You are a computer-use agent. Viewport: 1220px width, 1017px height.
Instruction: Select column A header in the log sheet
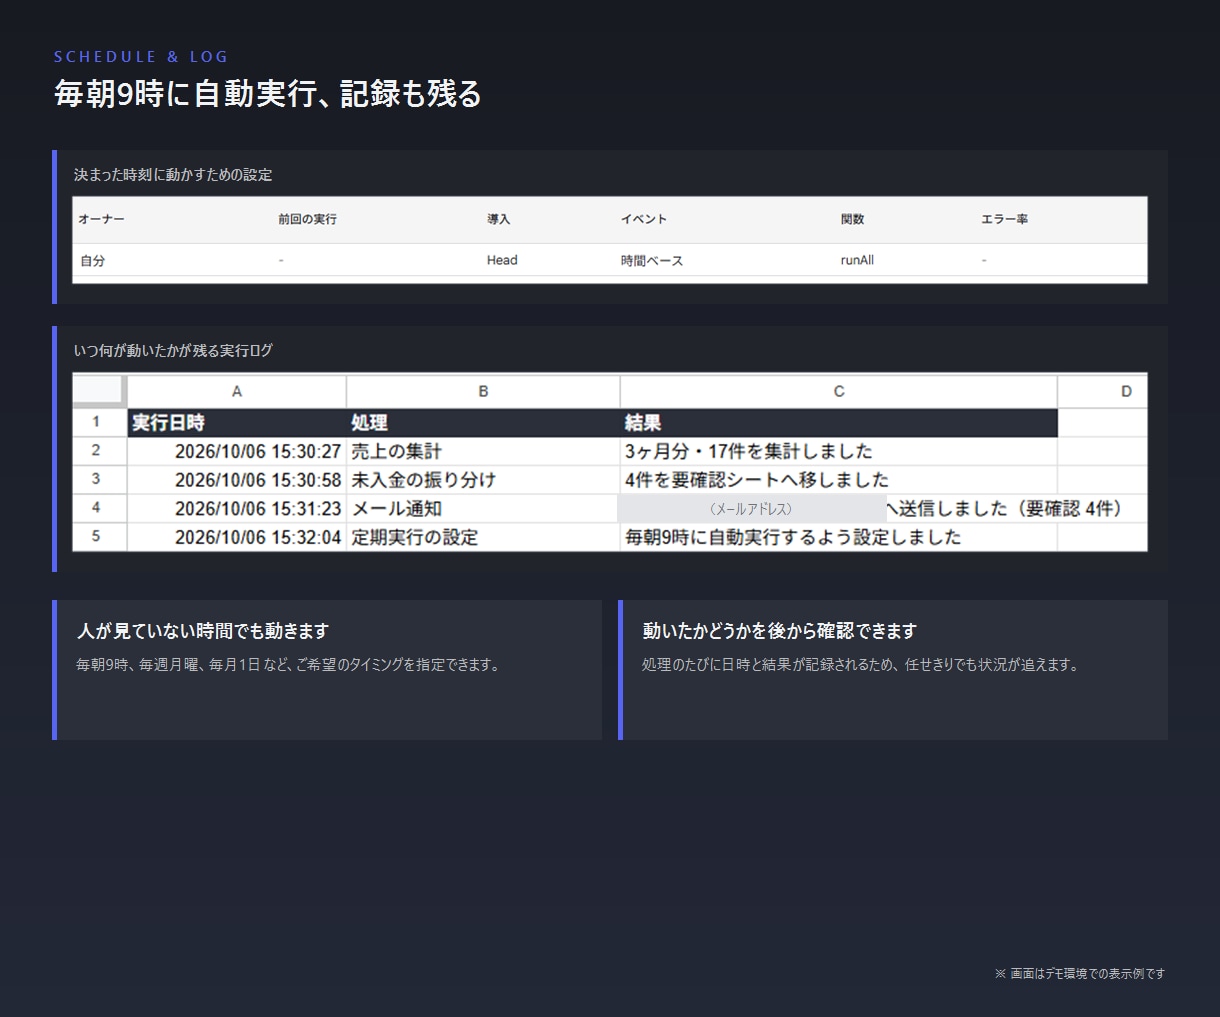[x=237, y=391]
